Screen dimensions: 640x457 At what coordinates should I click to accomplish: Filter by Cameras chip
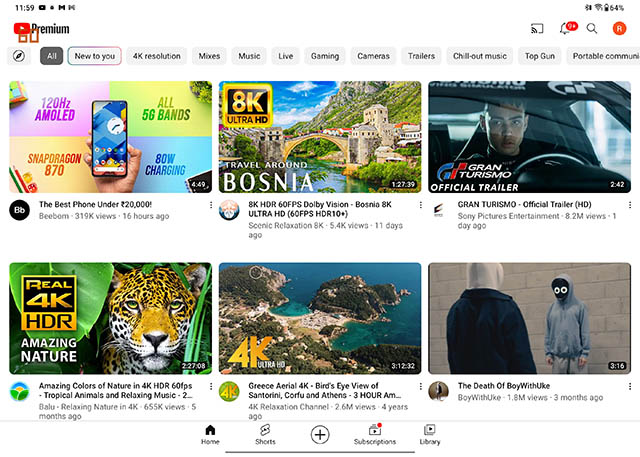373,56
